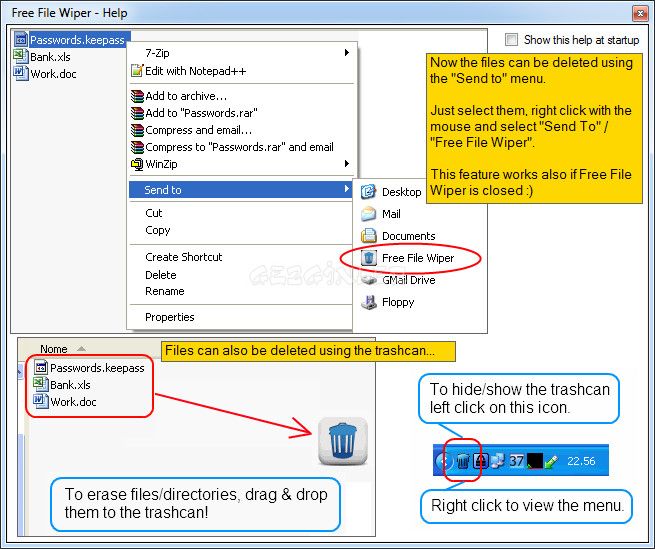
Task: Click the GMail Drive icon in submenu
Action: pyautogui.click(x=368, y=280)
